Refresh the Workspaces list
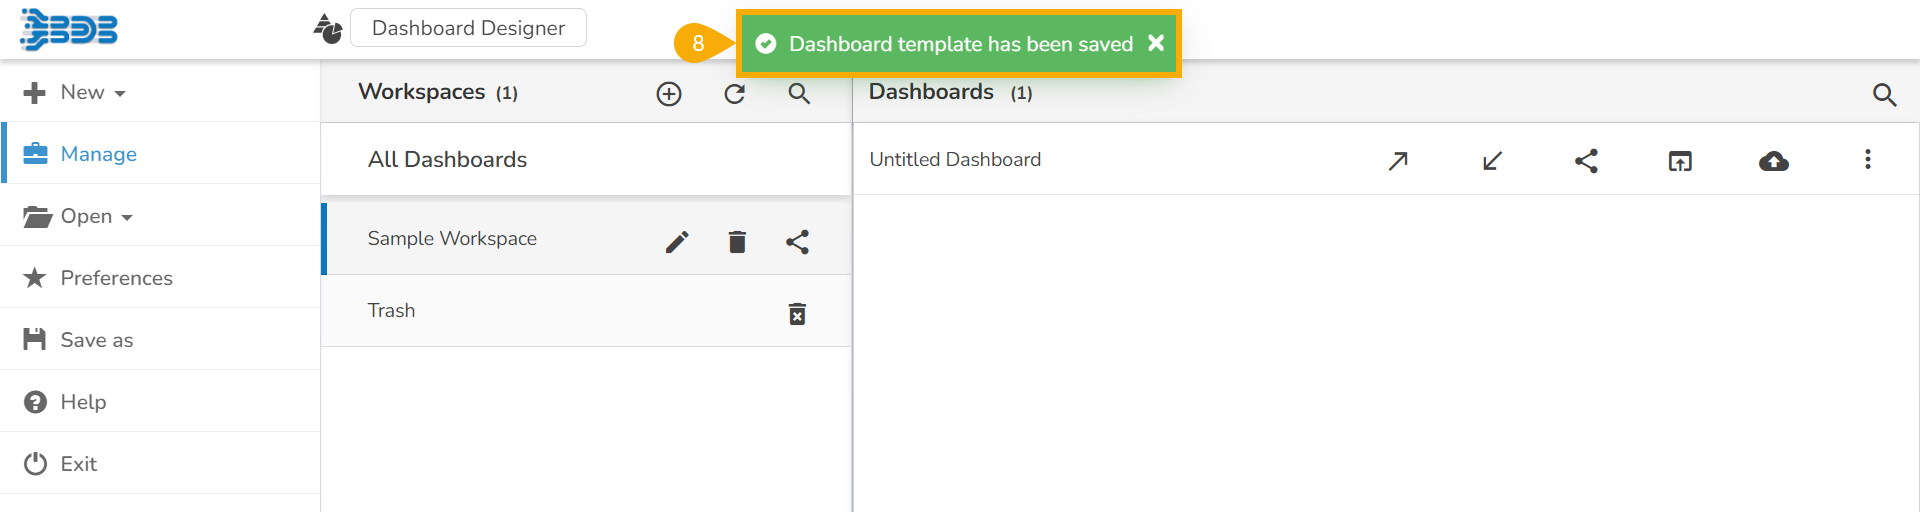Viewport: 1920px width, 512px height. click(735, 94)
